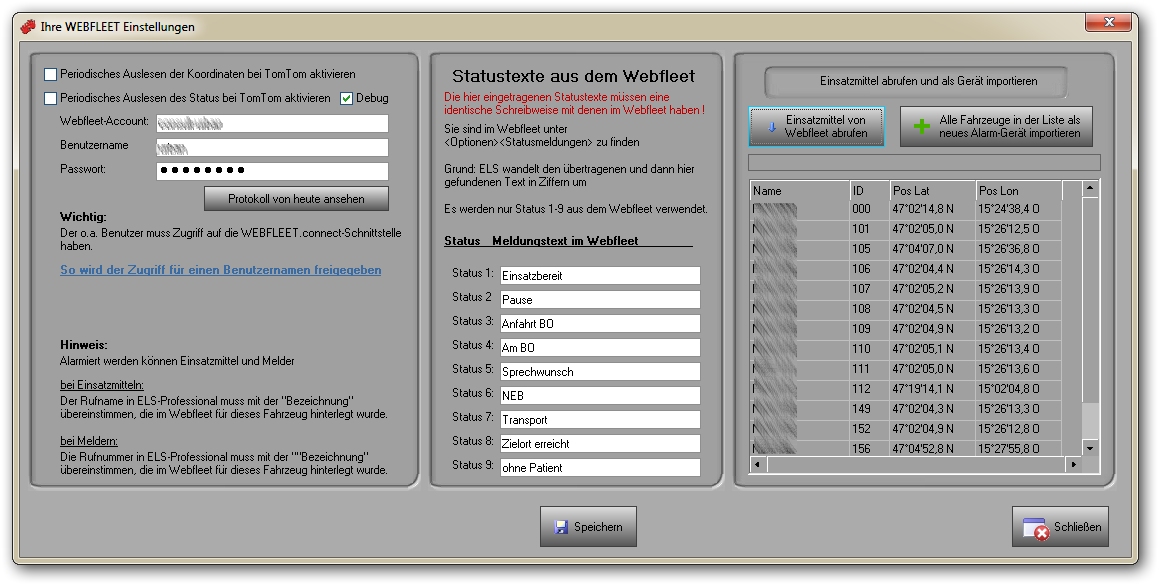
Task: Click the Schließen window icon with red X
Action: click(x=1036, y=528)
